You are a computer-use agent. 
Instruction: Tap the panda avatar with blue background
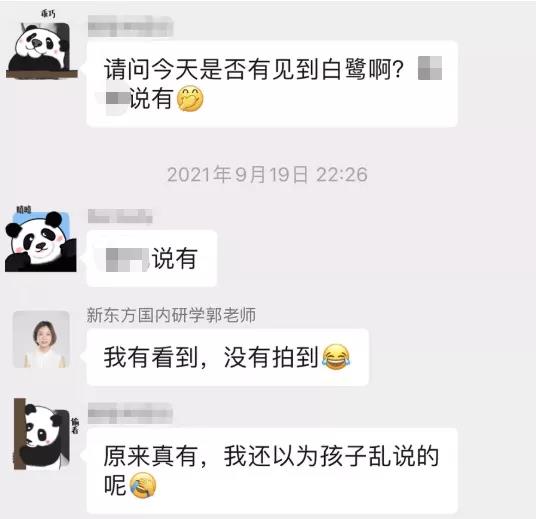(41, 239)
